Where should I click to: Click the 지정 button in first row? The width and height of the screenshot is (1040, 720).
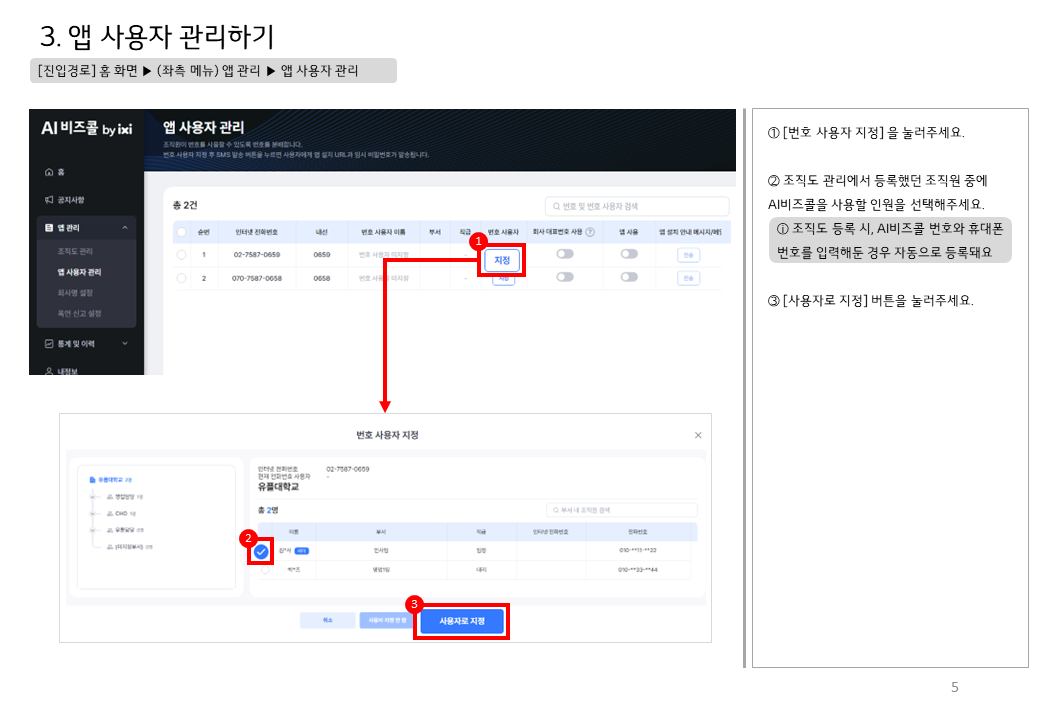502,260
